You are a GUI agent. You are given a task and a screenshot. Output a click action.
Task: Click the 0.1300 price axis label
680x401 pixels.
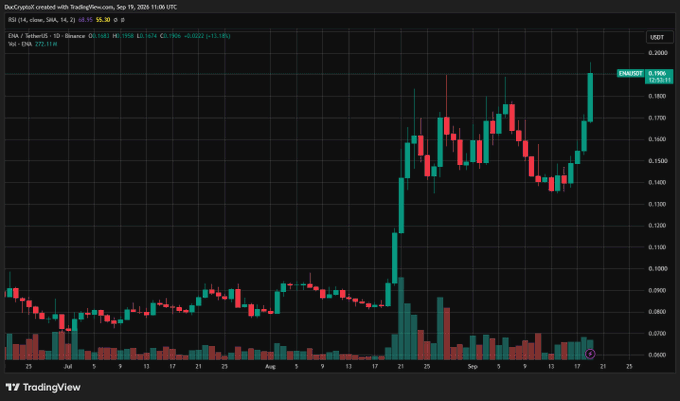(657, 204)
